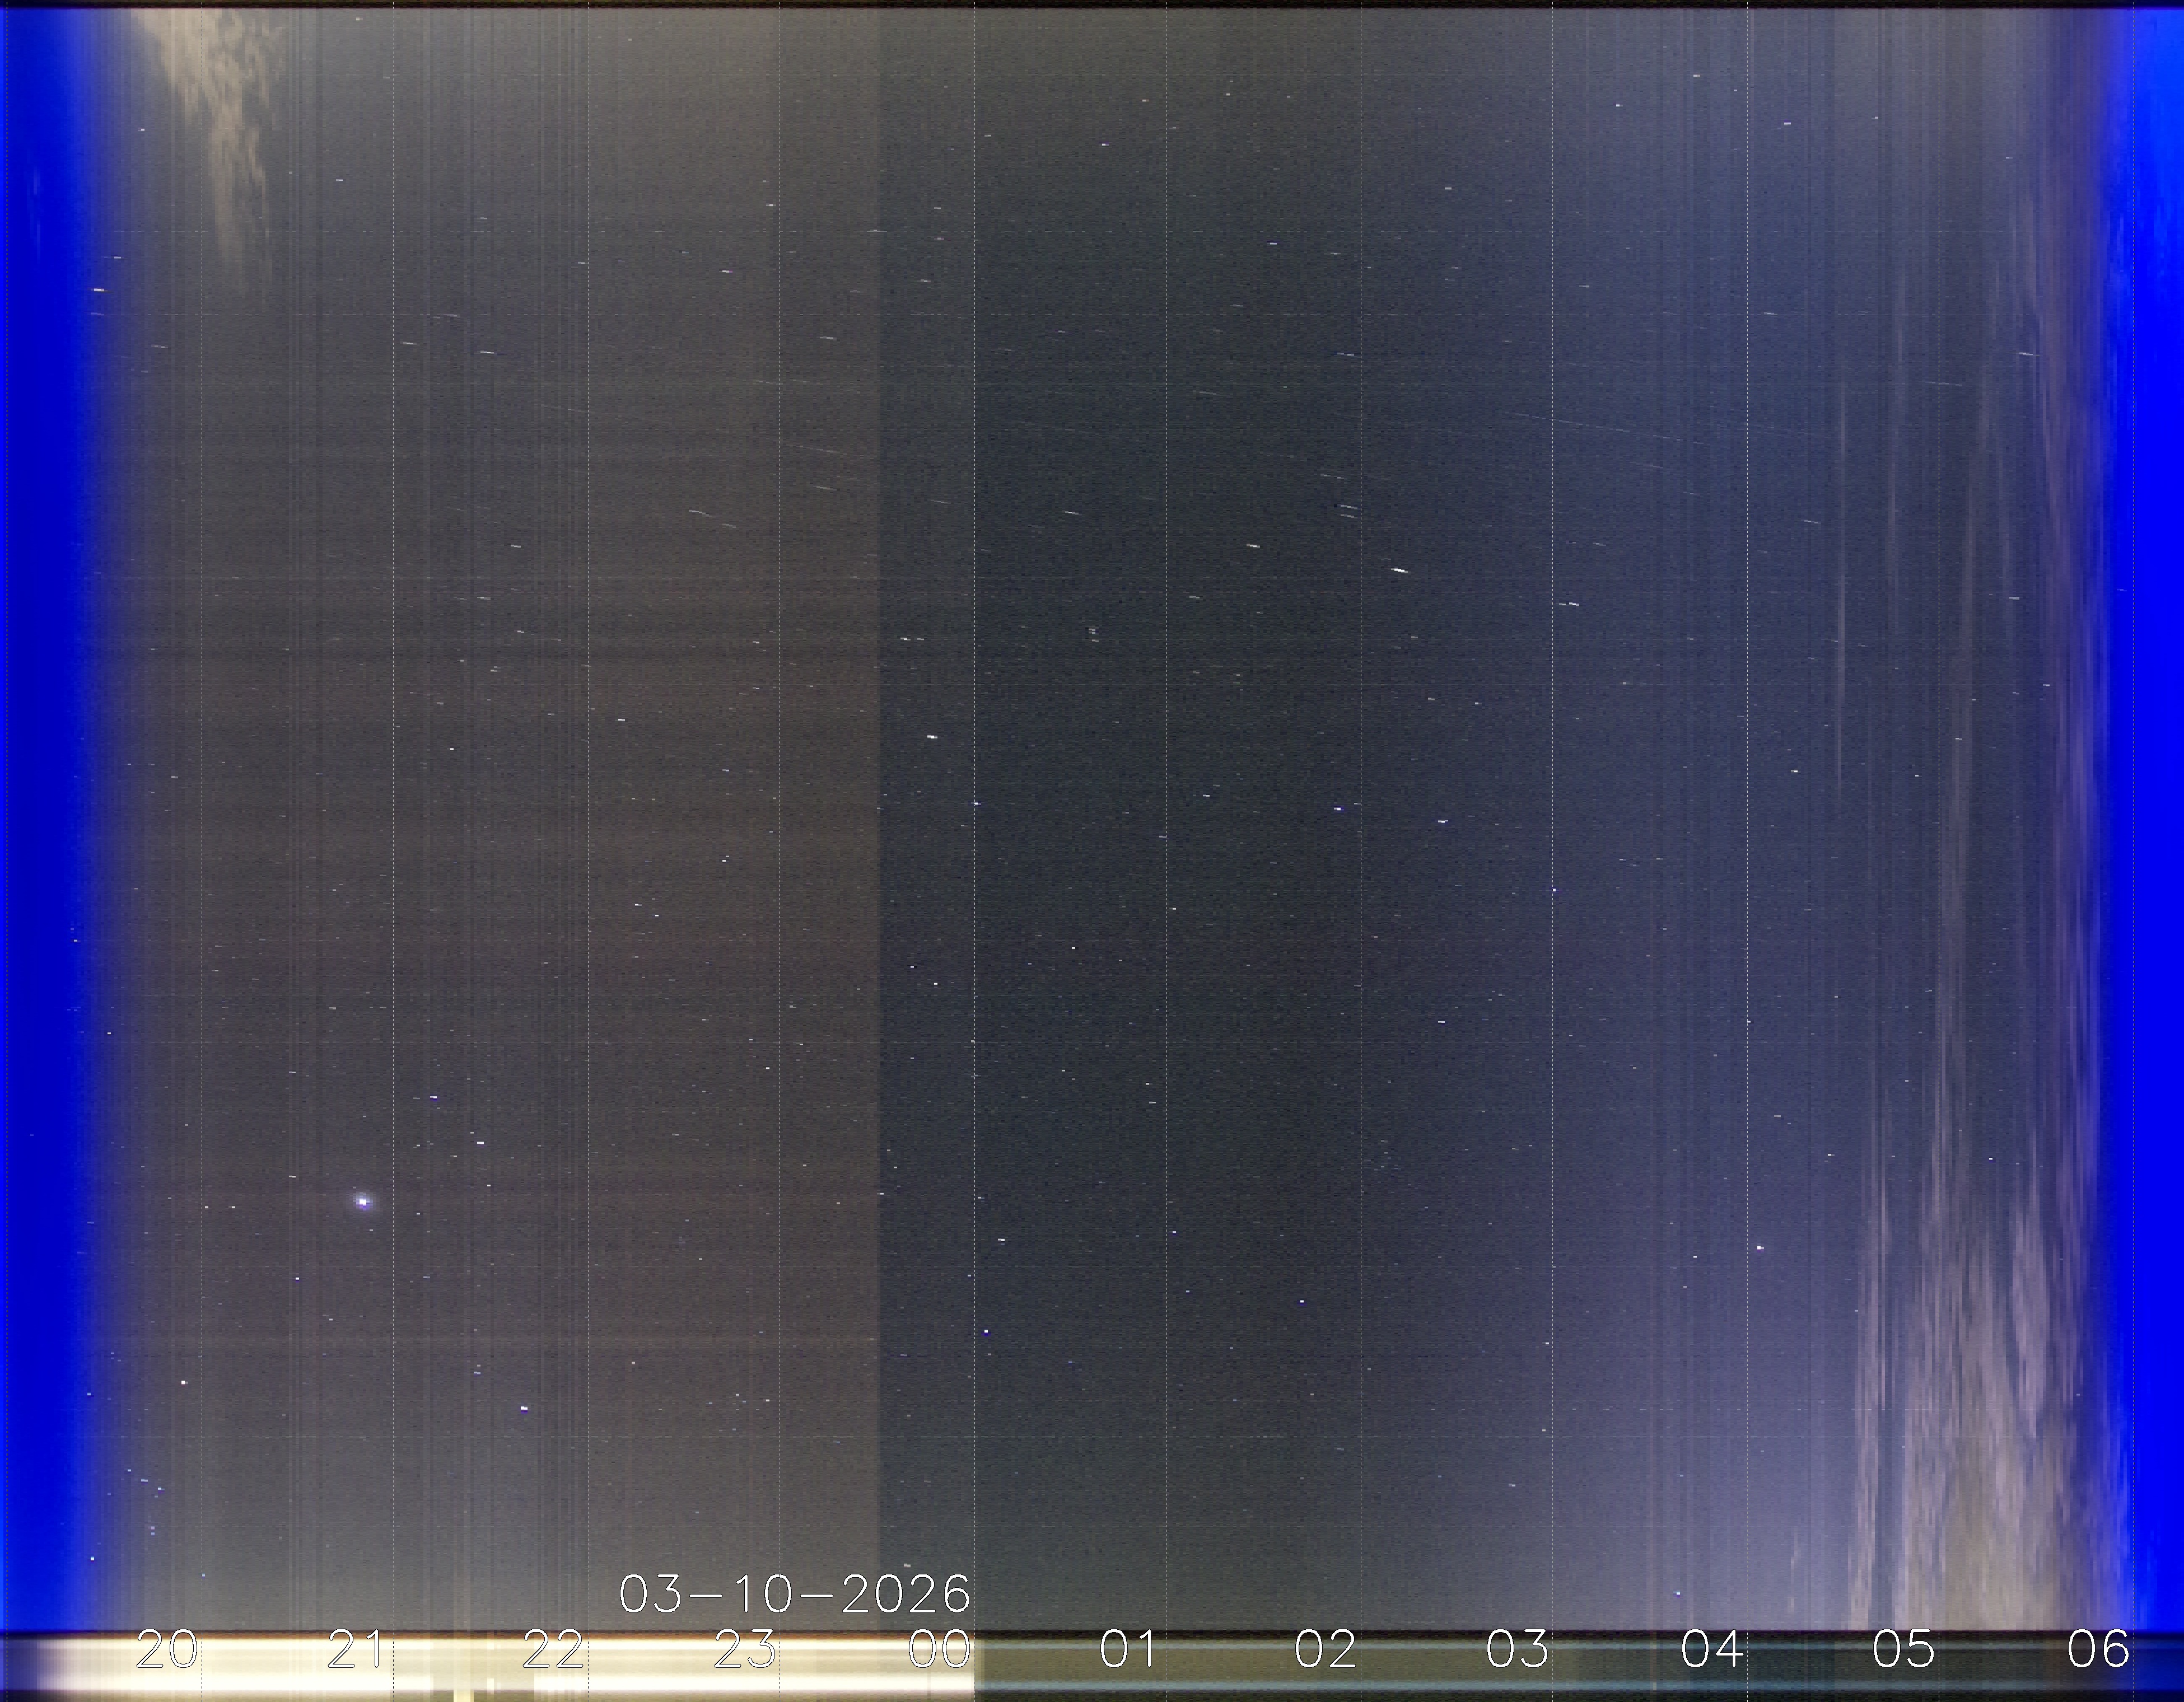The image size is (2184, 1702).
Task: Click the 01 hour label
Action: [x=1129, y=1649]
